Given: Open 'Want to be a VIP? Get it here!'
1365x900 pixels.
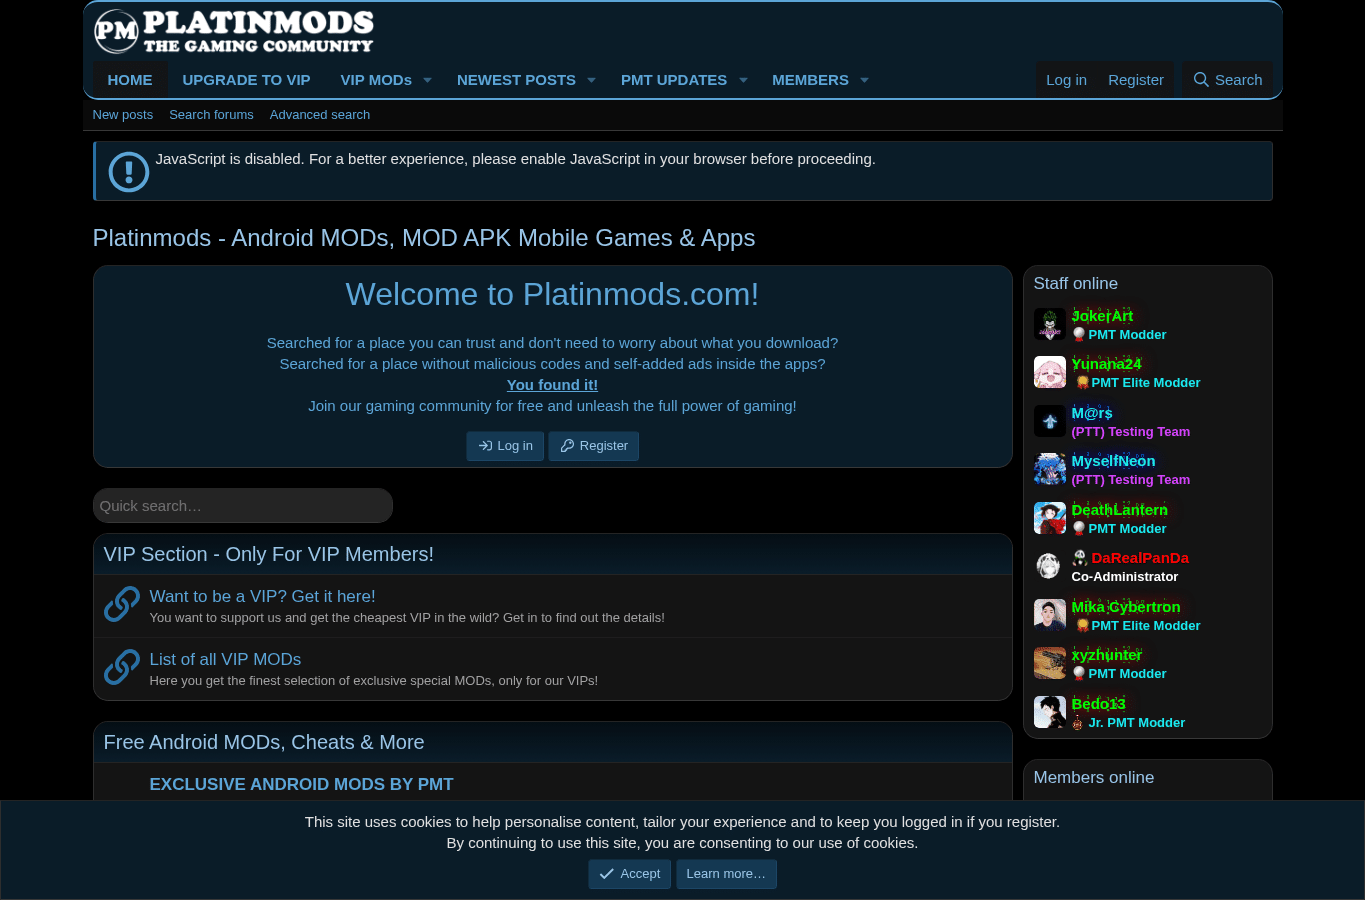Looking at the screenshot, I should pos(263,596).
